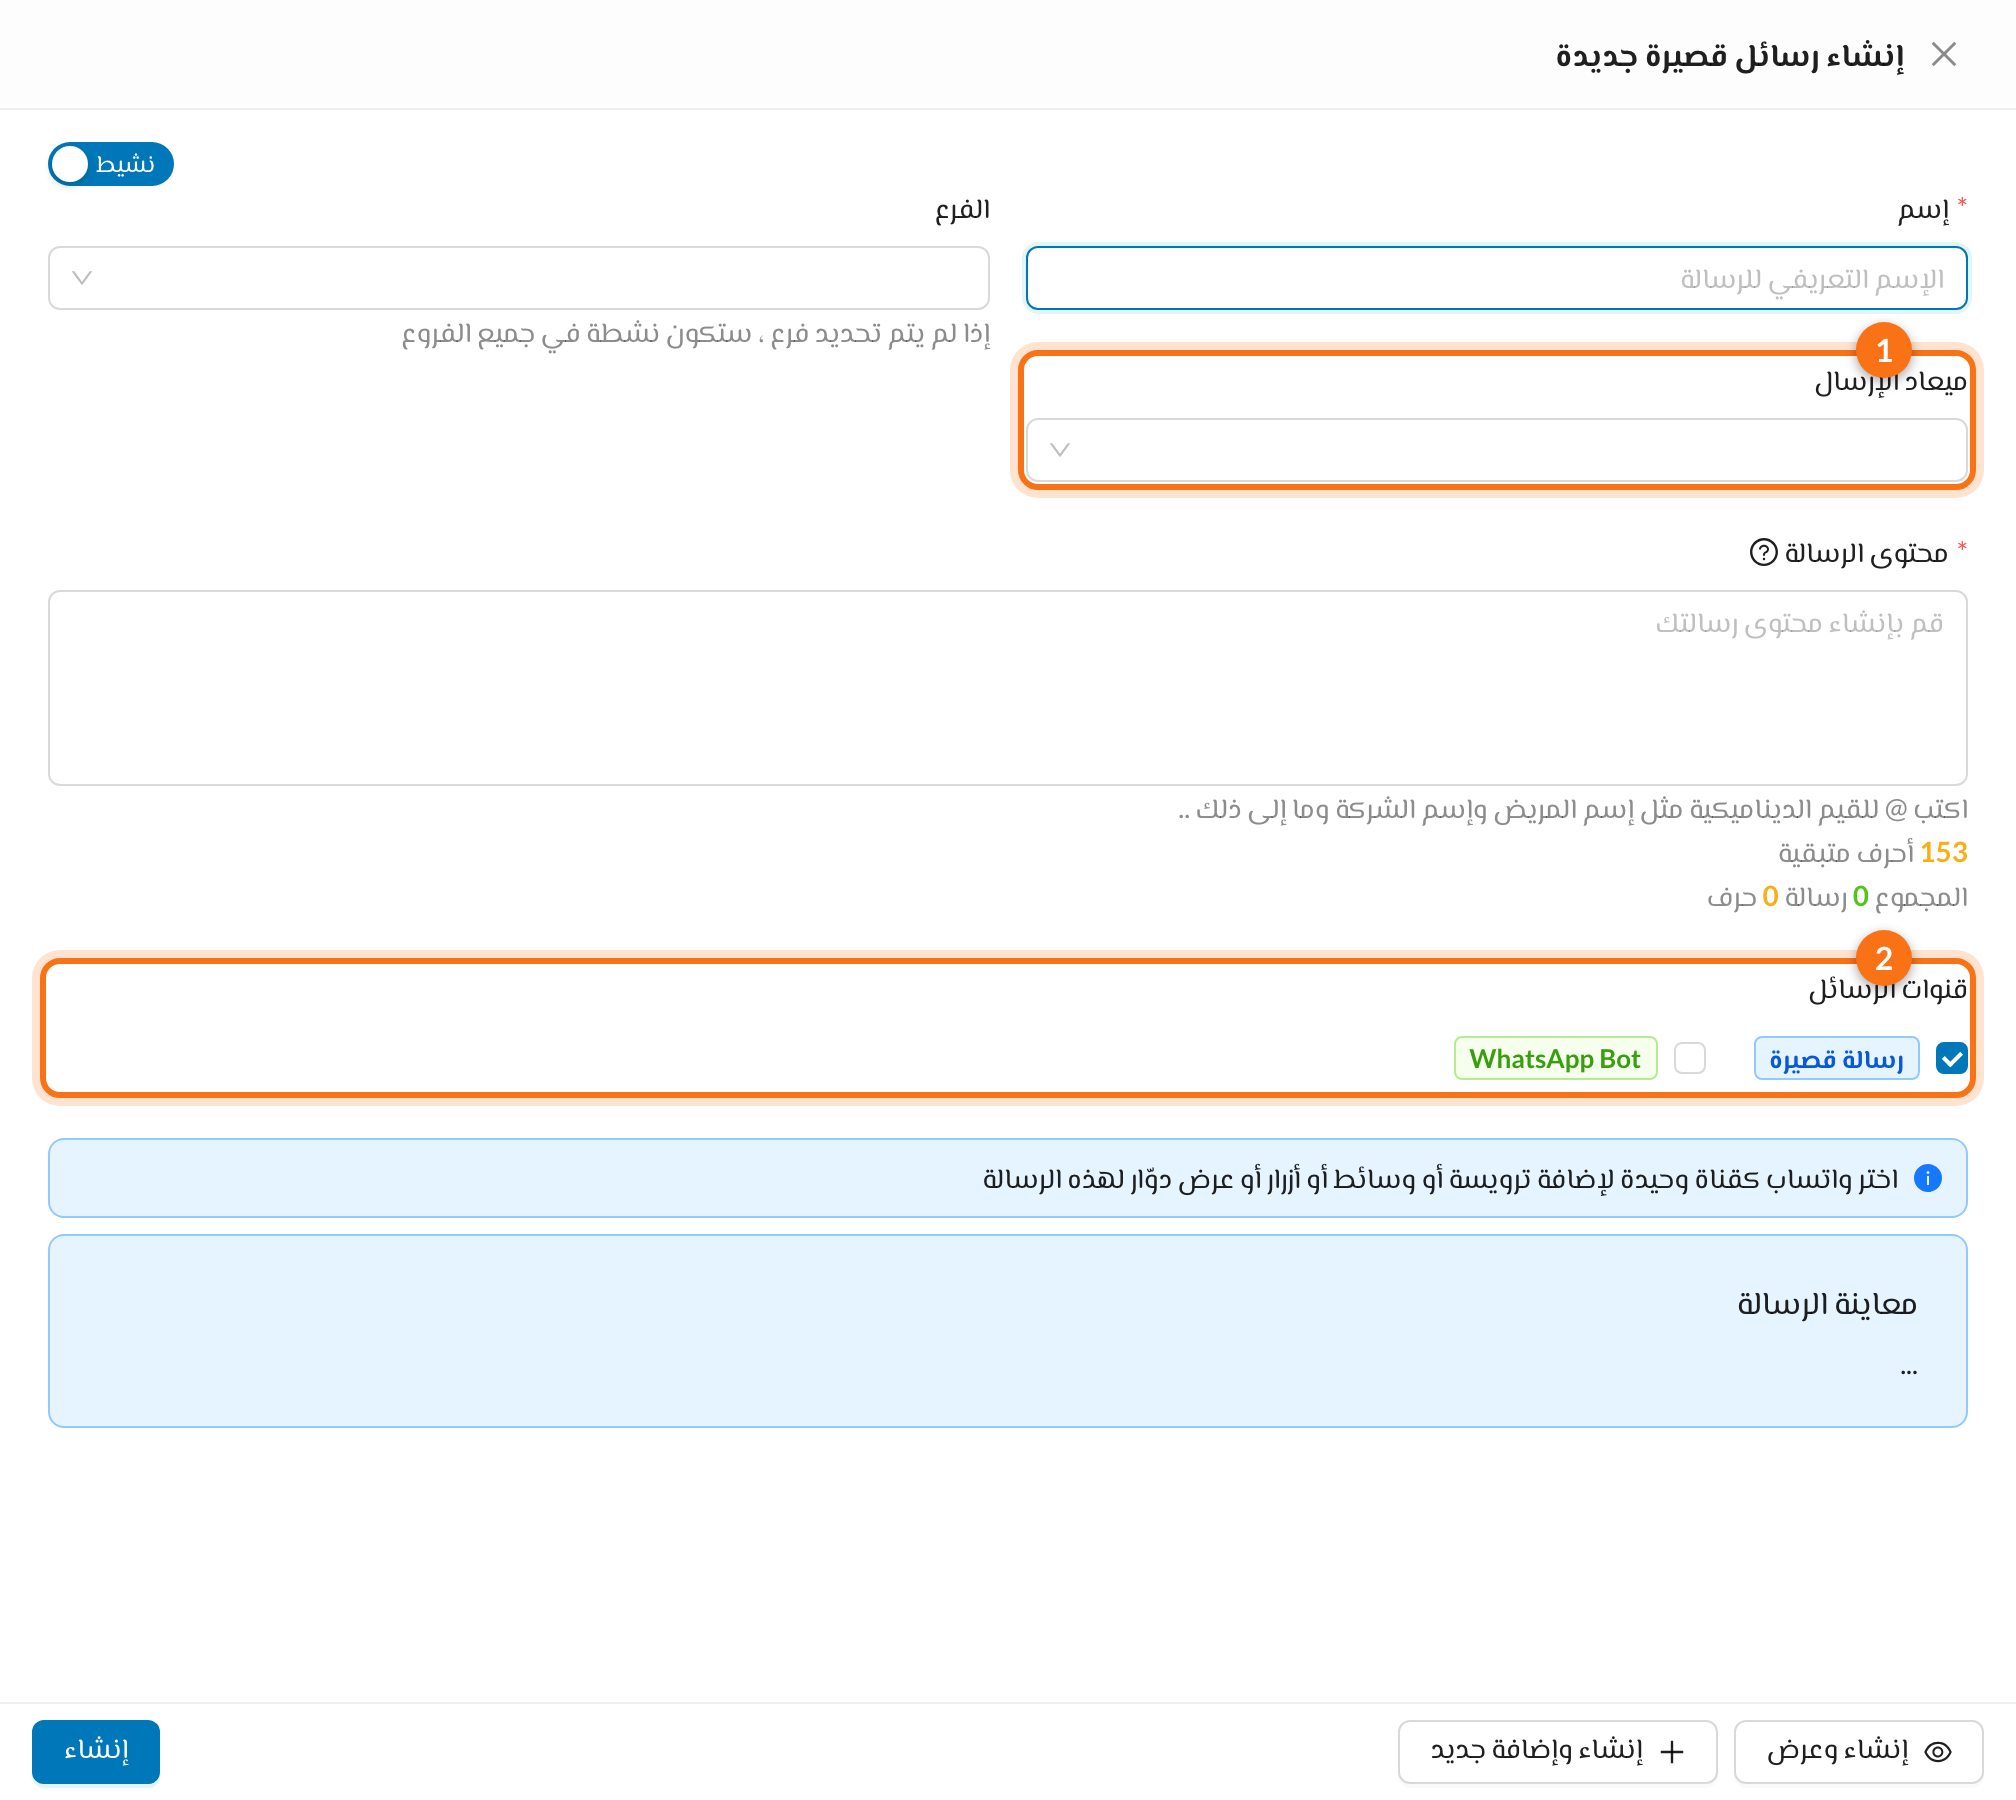Click the info icon in the WhatsApp notice

[1927, 1178]
